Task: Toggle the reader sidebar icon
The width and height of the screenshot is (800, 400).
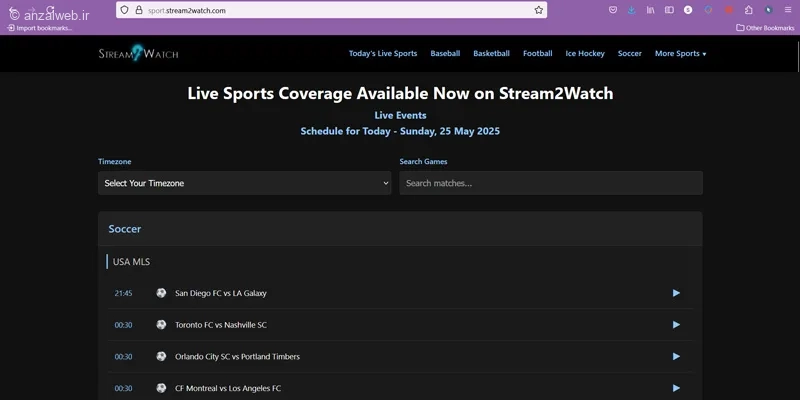Action: click(669, 10)
